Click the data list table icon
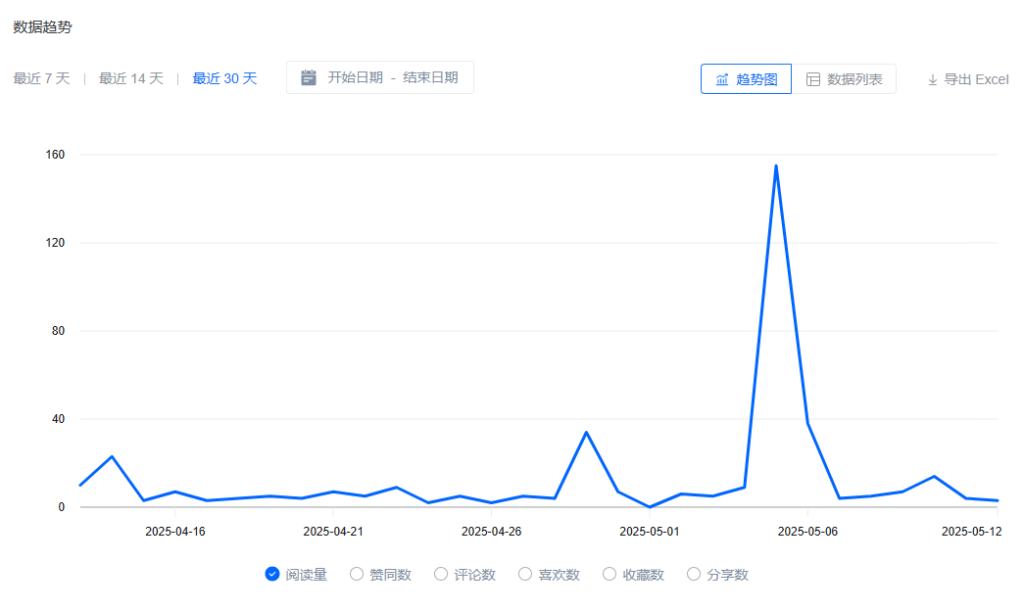1024x610 pixels. point(813,79)
